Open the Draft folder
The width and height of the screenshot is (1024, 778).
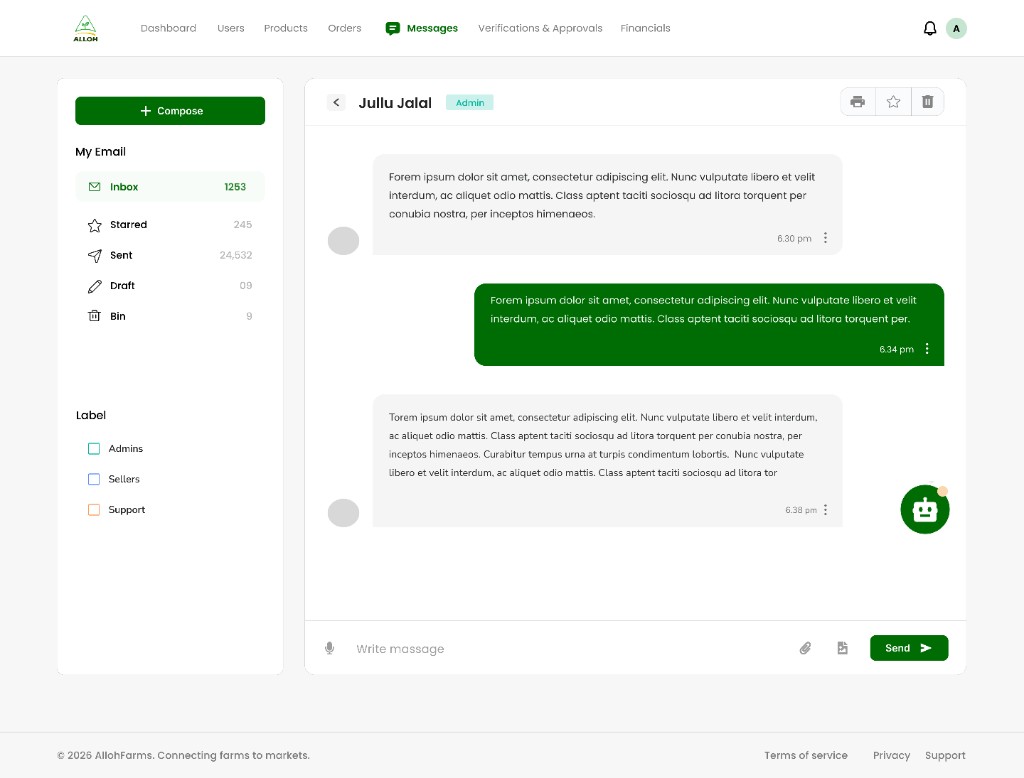tap(170, 285)
